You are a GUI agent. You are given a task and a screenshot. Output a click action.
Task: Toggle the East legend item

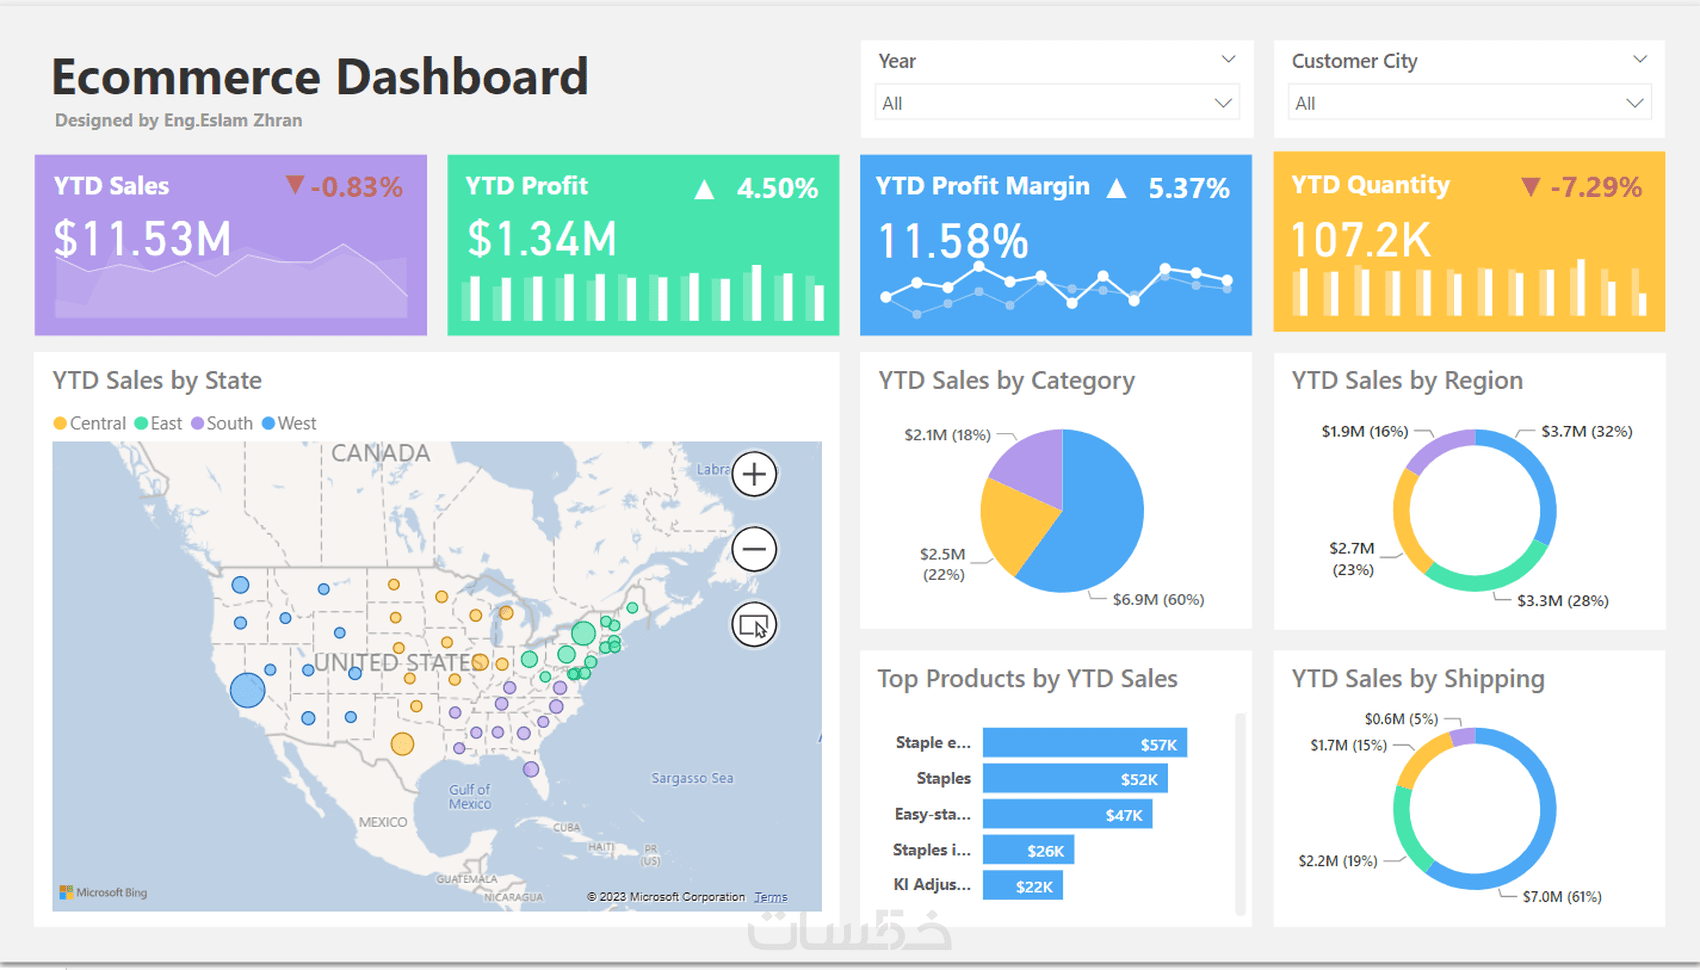(159, 423)
